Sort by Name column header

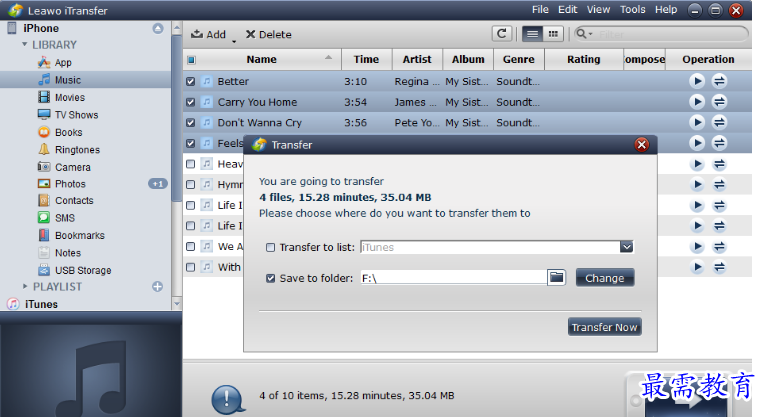(x=261, y=59)
